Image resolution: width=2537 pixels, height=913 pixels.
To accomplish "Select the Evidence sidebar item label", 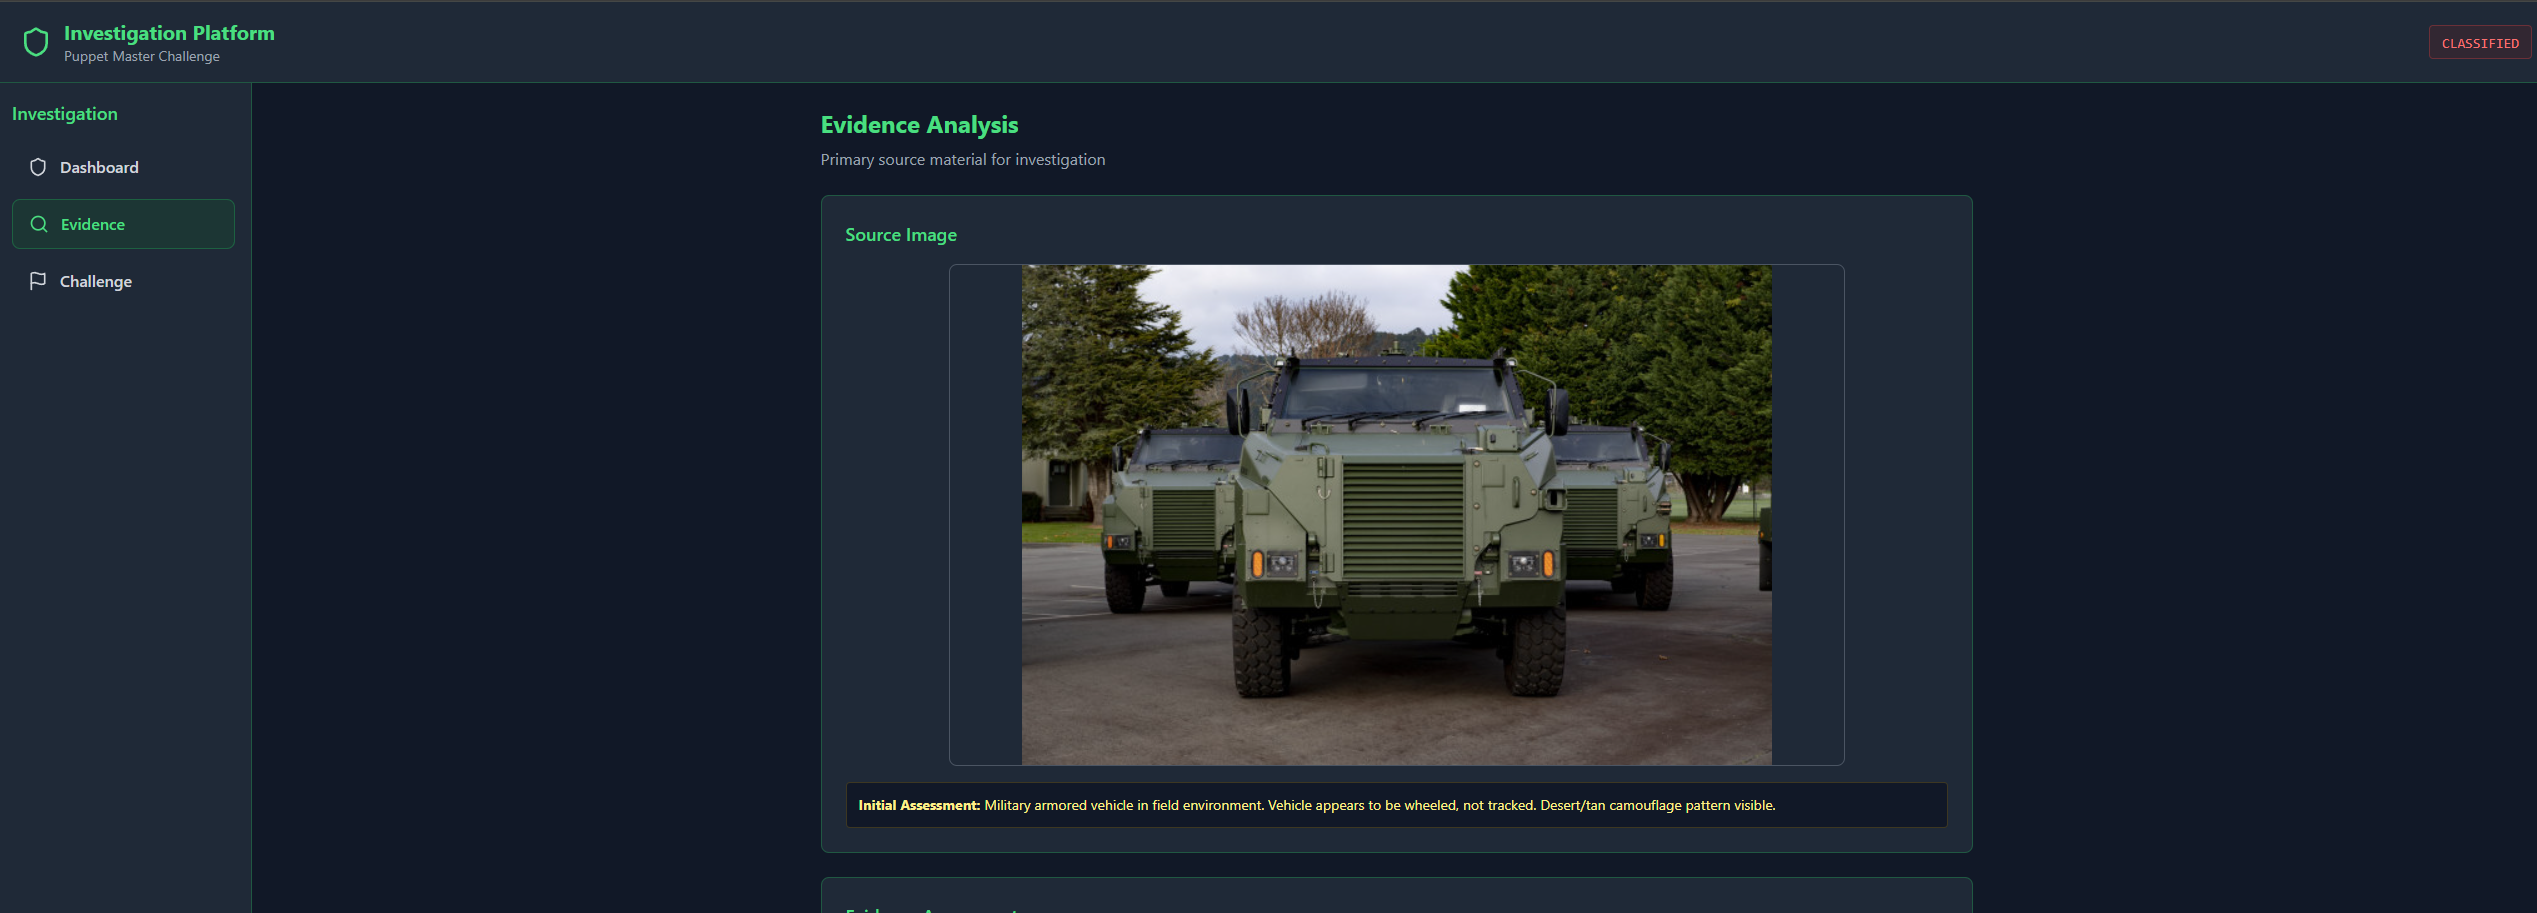I will click(x=93, y=224).
